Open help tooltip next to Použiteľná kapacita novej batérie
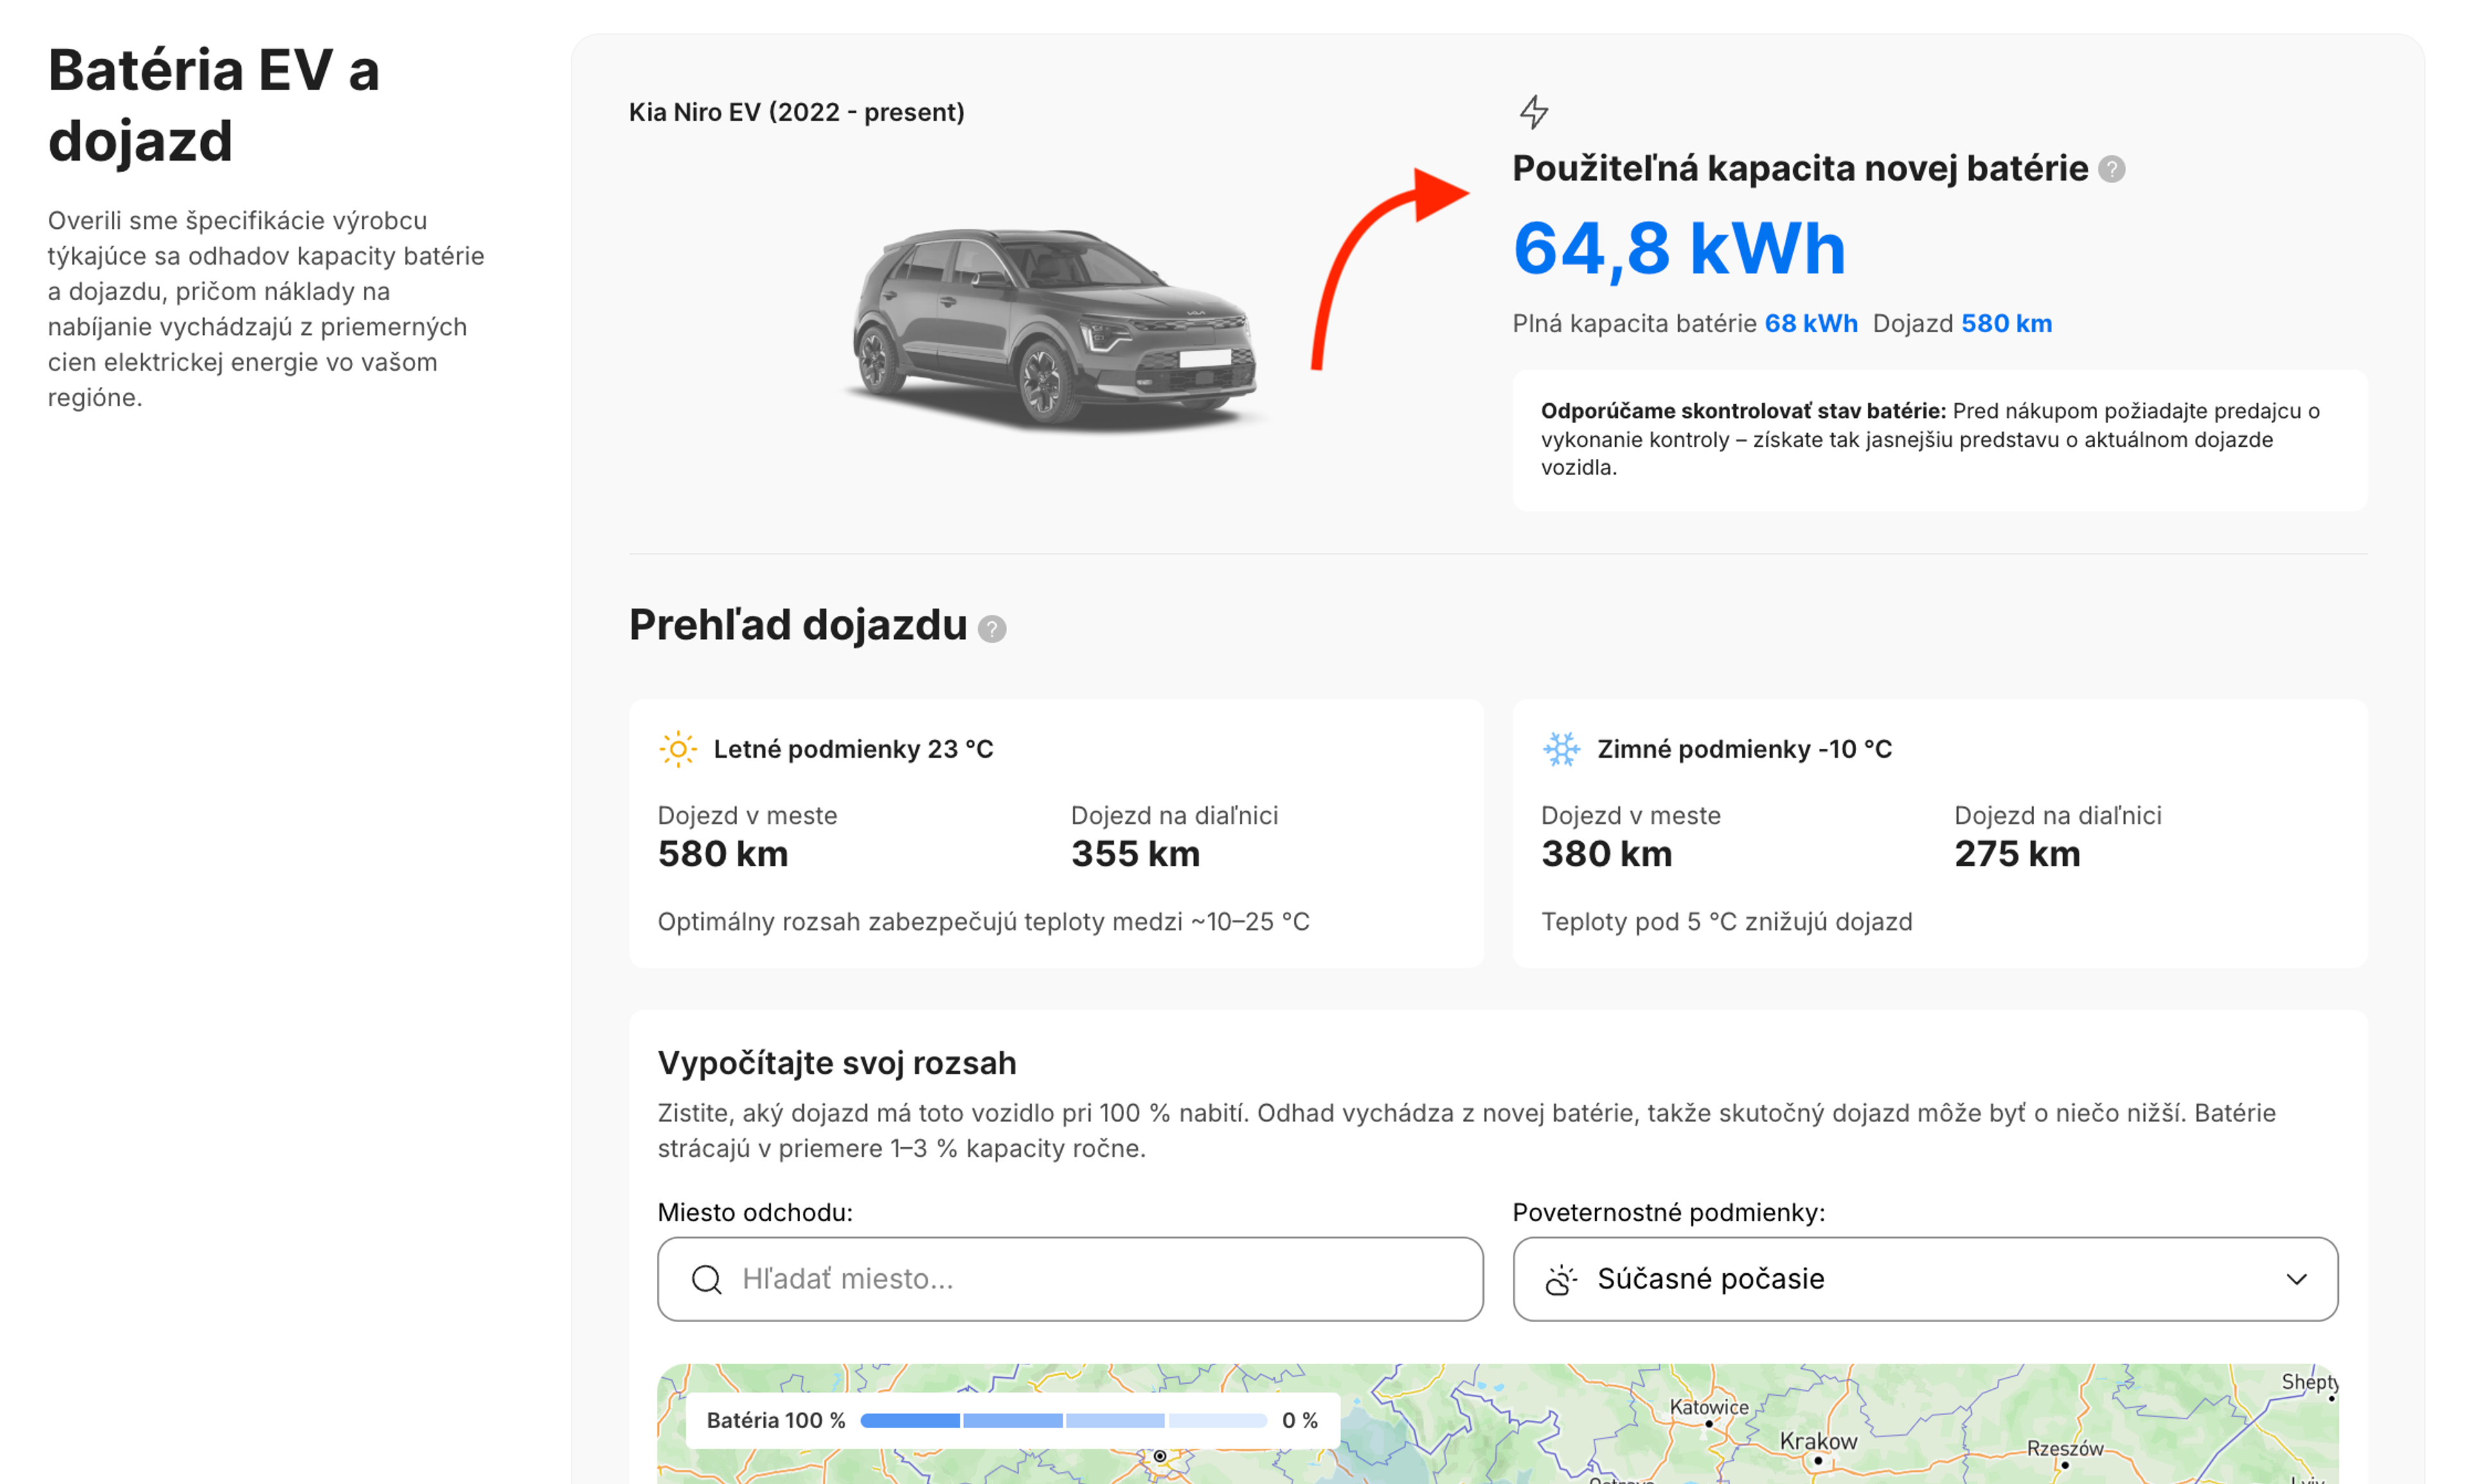 [2111, 169]
